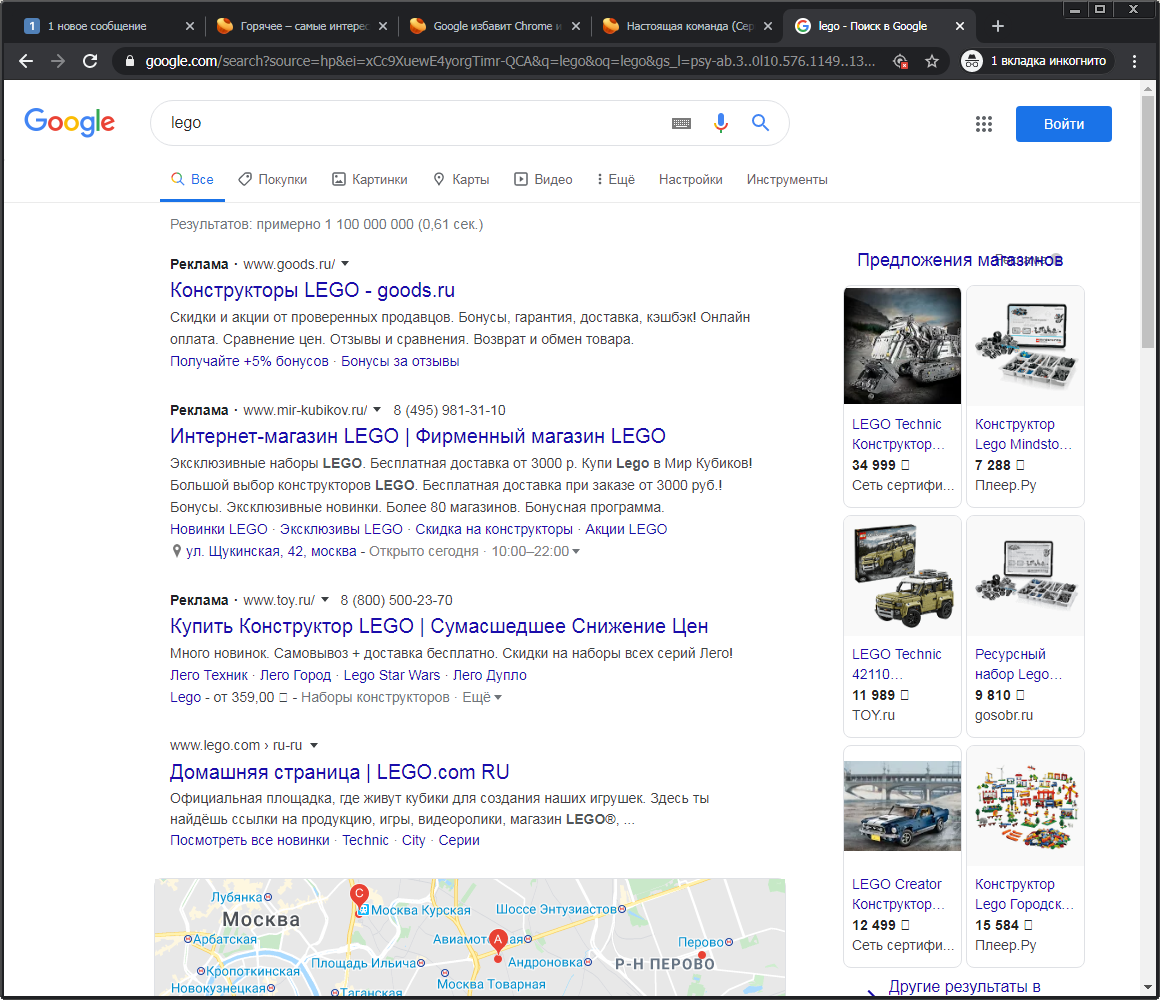Expand dropdown arrow next to www.goods.ru

(345, 264)
